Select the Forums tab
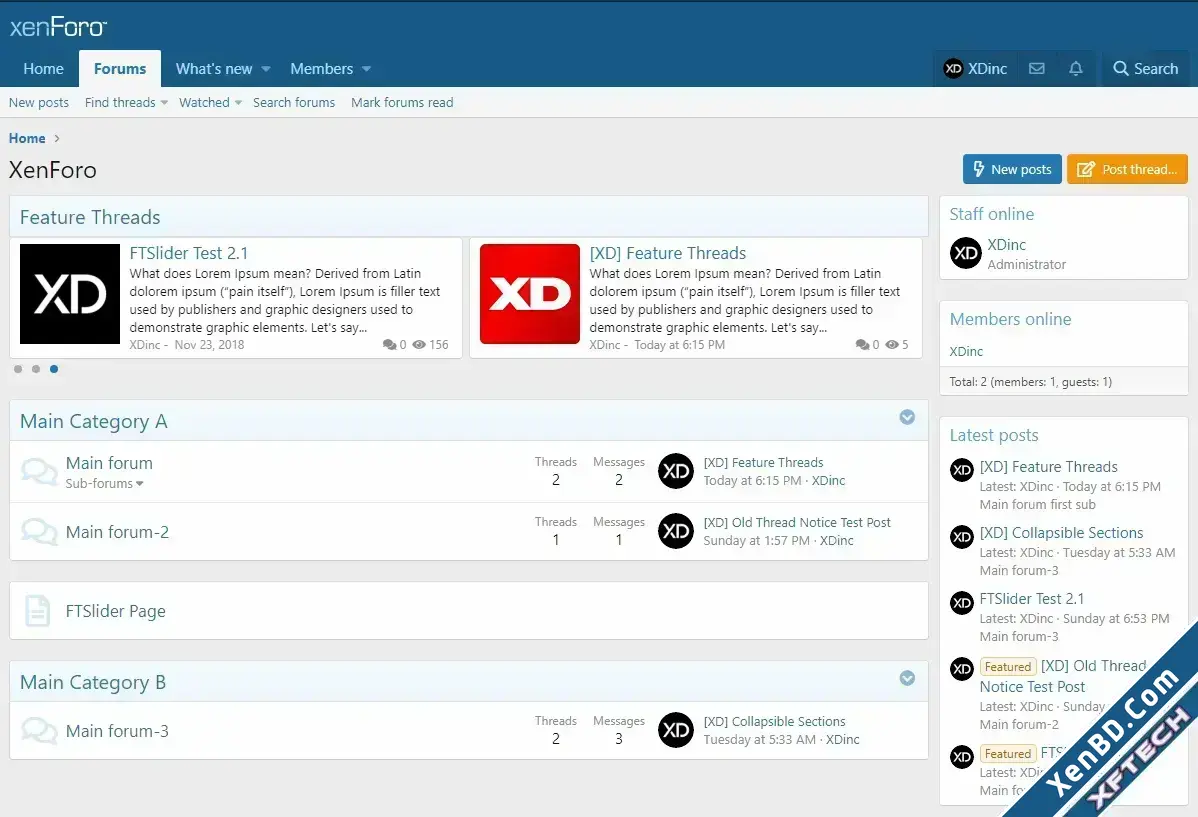The height and width of the screenshot is (817, 1198). pyautogui.click(x=120, y=69)
